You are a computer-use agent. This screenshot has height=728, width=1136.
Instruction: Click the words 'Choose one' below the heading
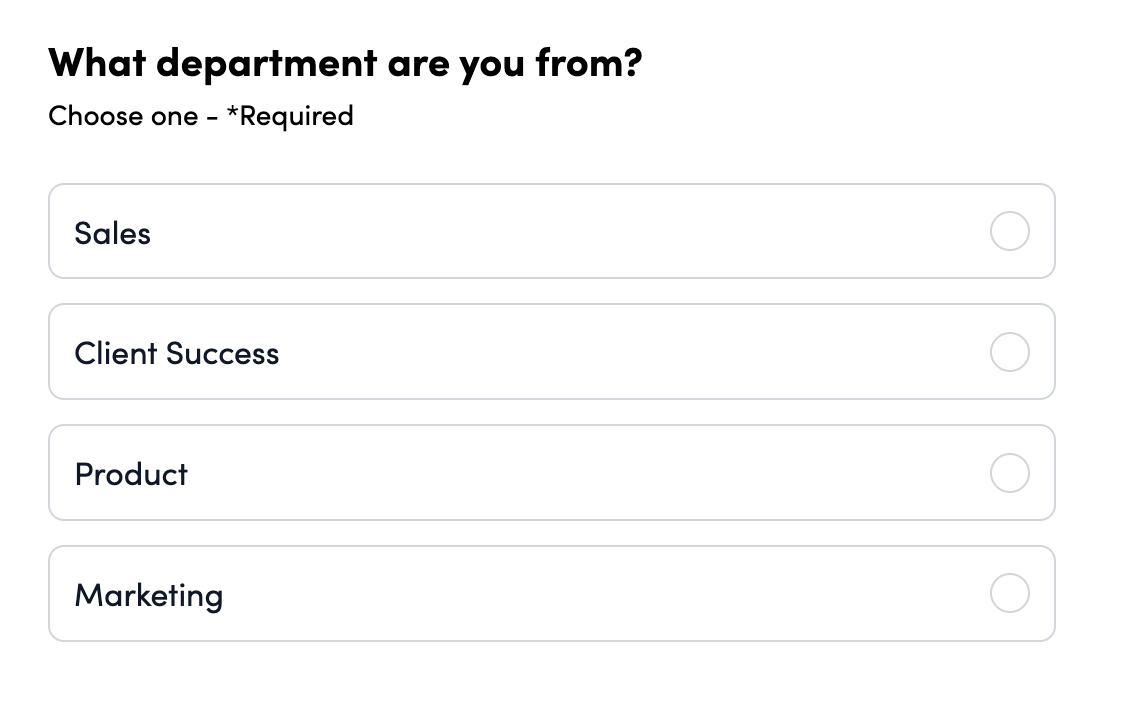tap(123, 116)
